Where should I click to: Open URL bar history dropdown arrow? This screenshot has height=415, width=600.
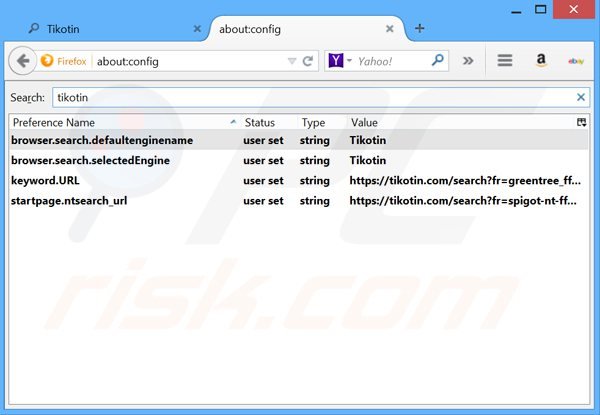point(292,61)
